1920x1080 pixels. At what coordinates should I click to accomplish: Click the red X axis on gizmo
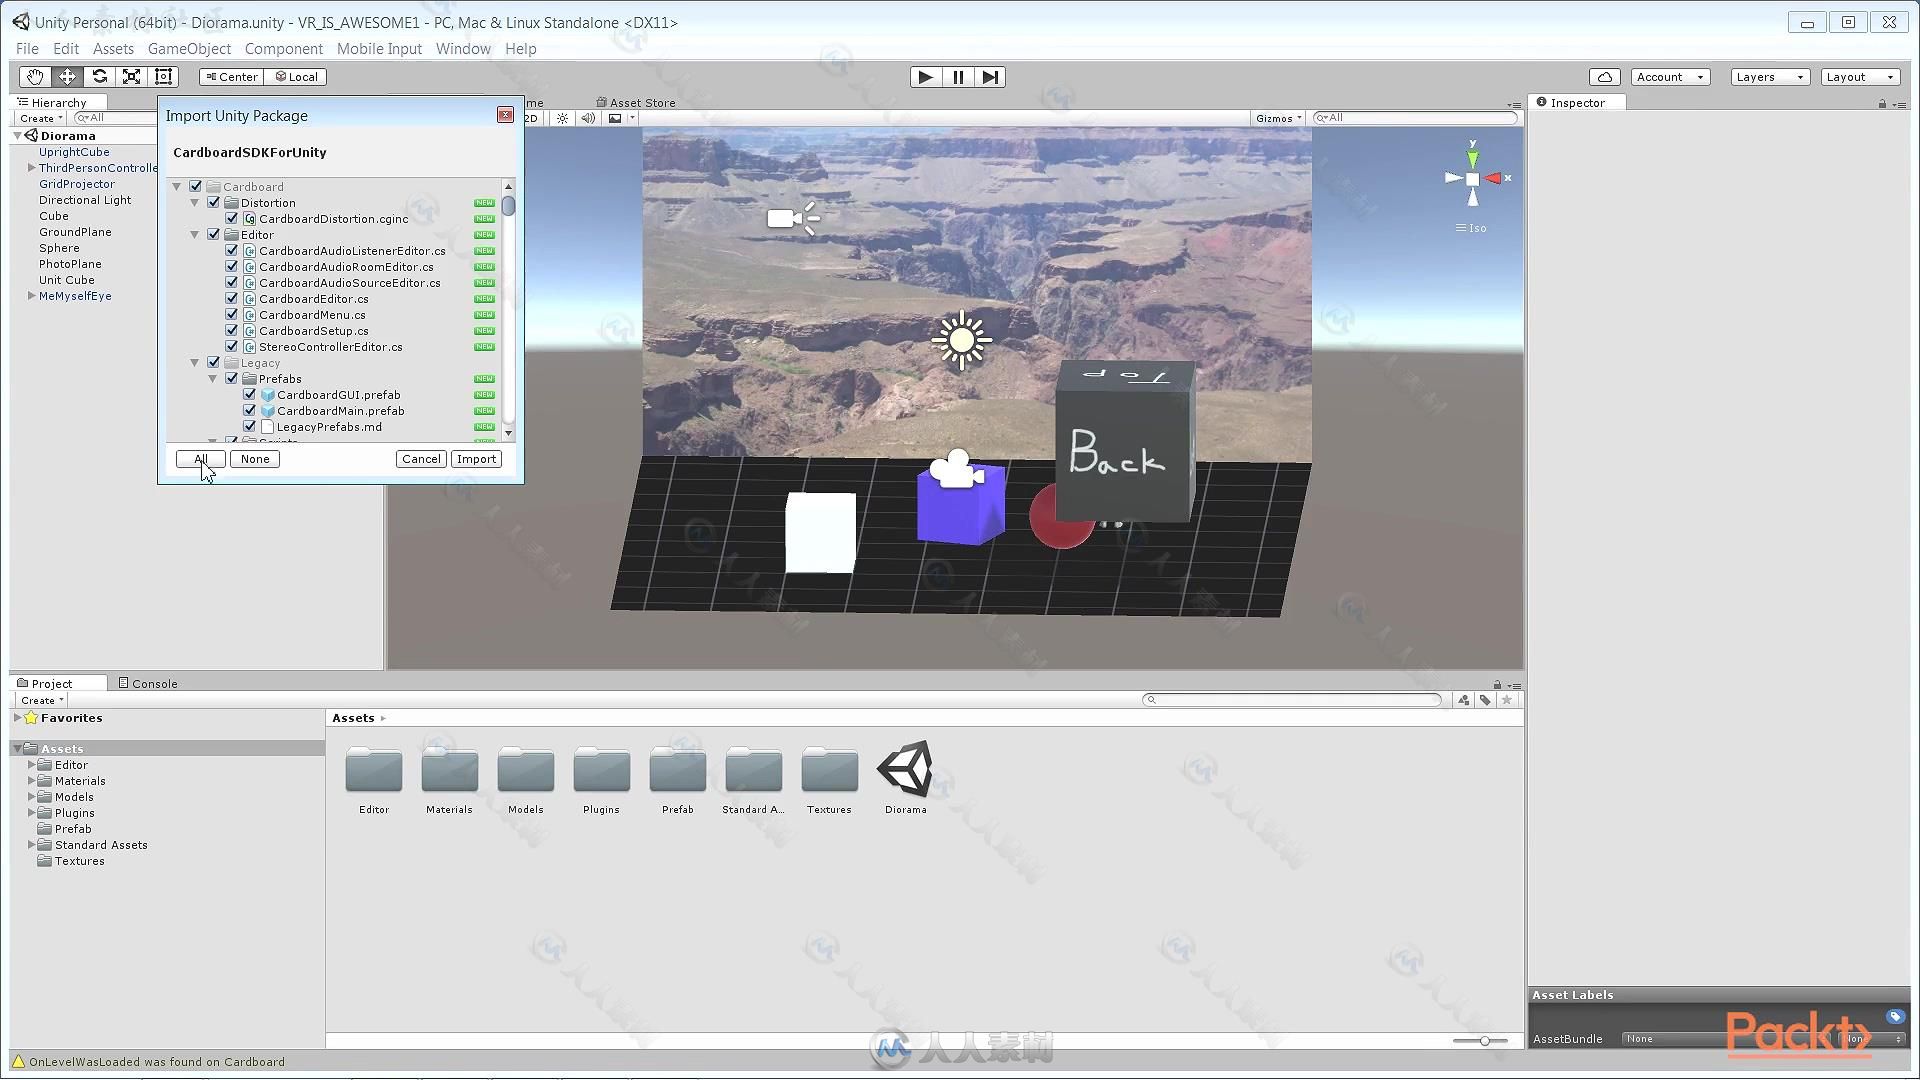[x=1493, y=178]
